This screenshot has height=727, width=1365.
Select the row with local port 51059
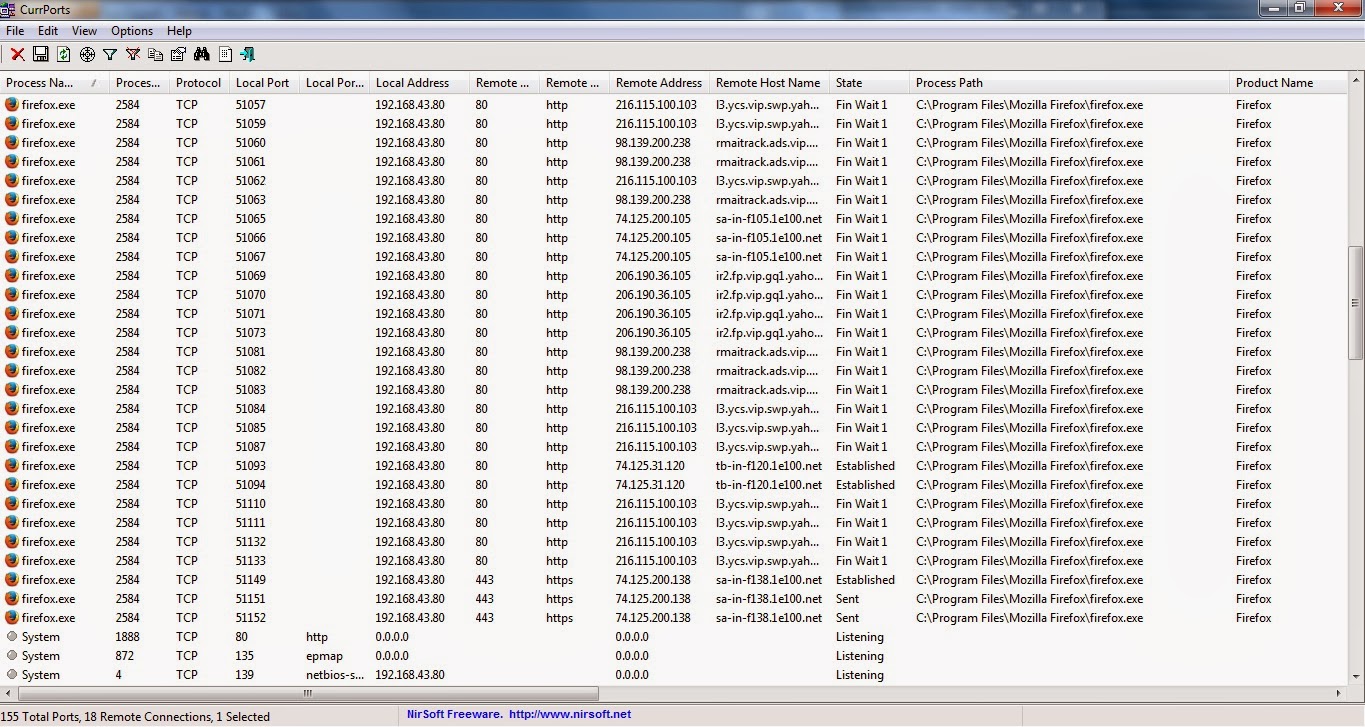(674, 124)
